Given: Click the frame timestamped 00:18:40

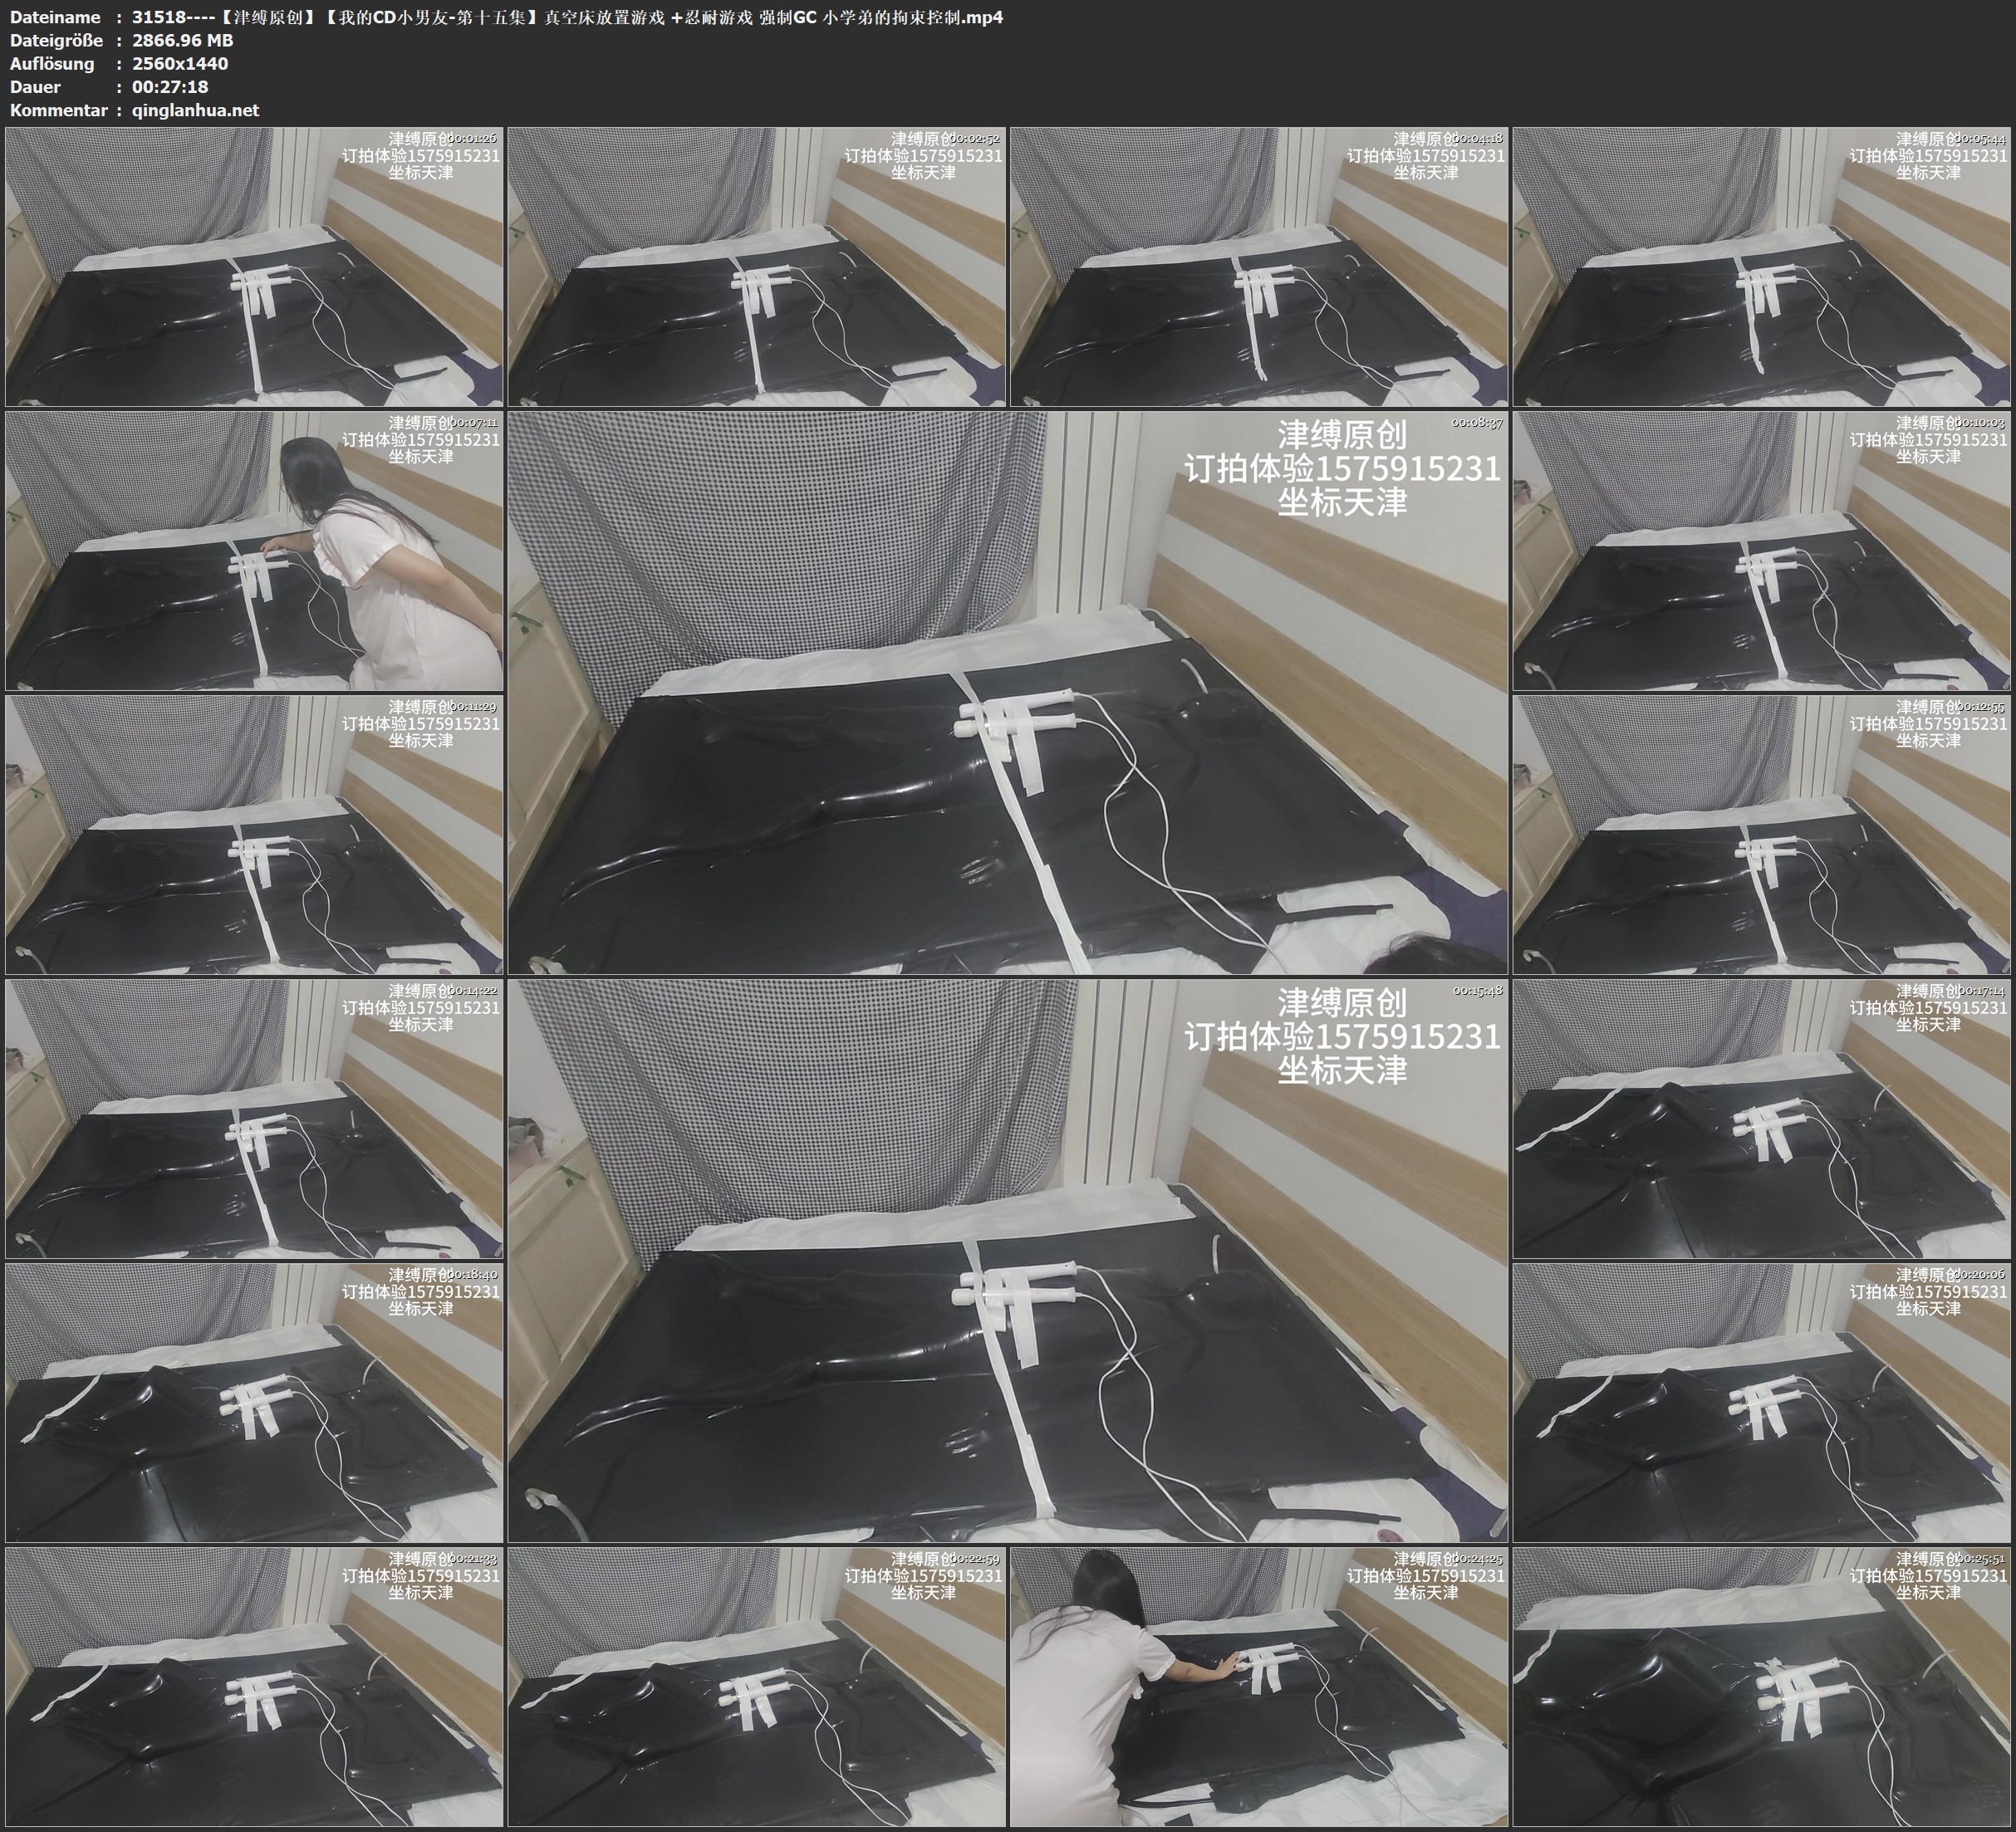Looking at the screenshot, I should pyautogui.click(x=254, y=1402).
